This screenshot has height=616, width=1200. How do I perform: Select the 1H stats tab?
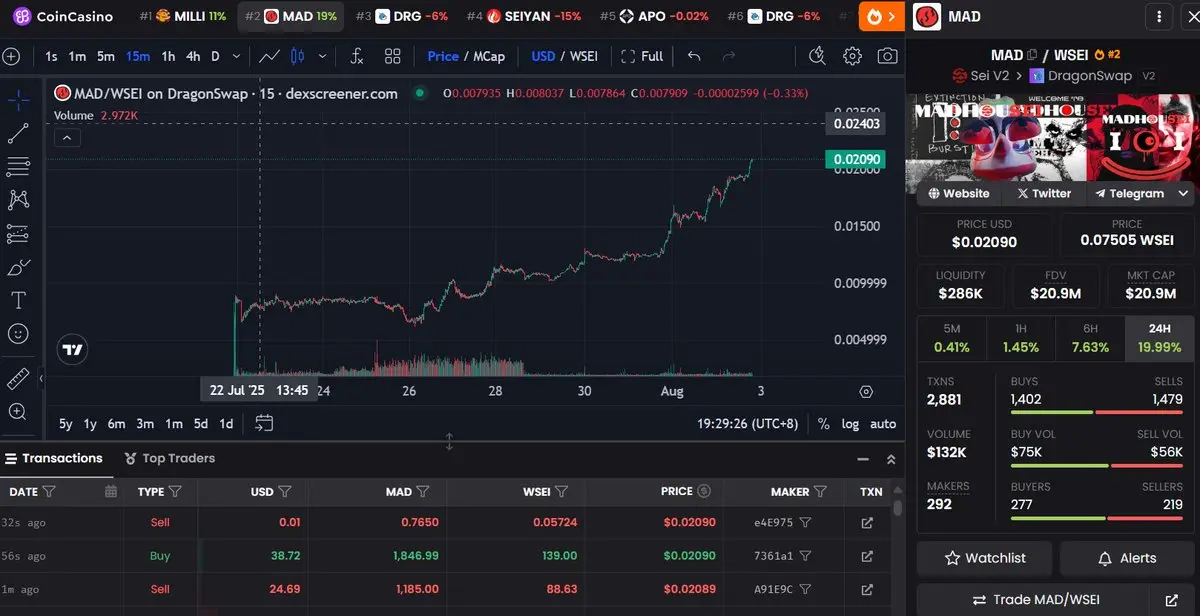[x=1021, y=338]
